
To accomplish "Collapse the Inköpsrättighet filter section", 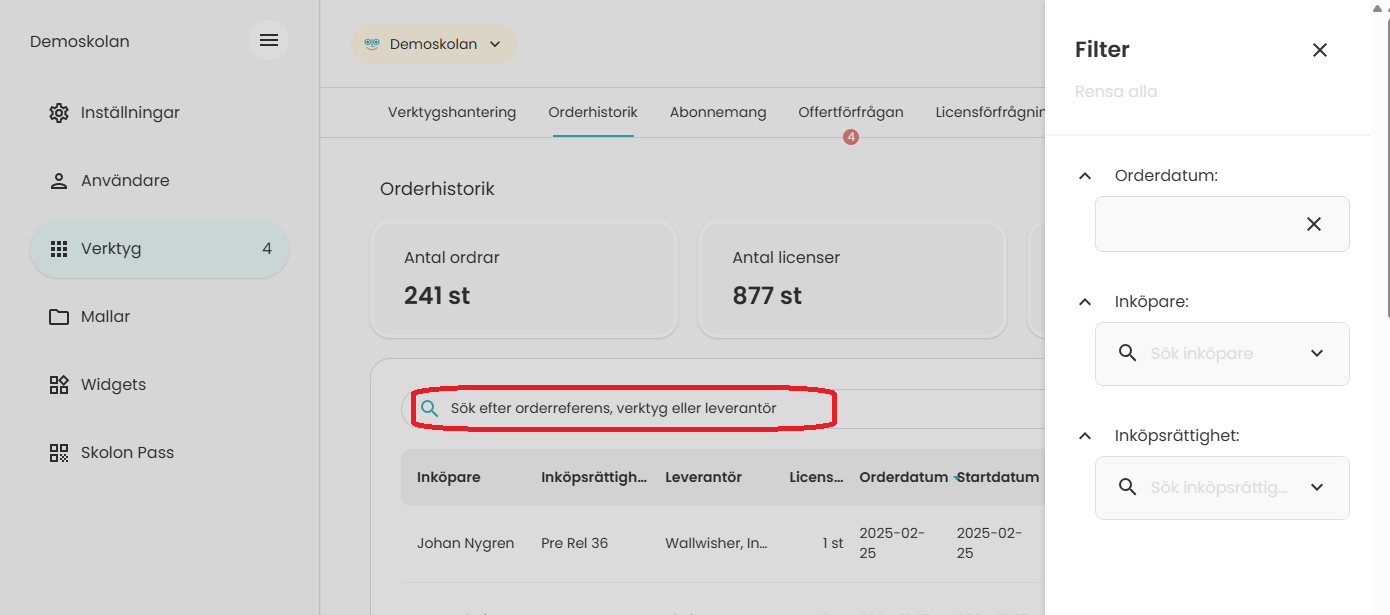I will (x=1085, y=436).
